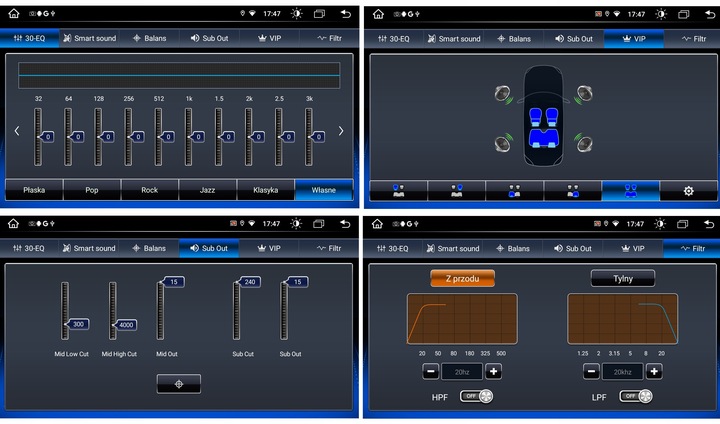Click the Mid High Cut slider handle

(125, 325)
